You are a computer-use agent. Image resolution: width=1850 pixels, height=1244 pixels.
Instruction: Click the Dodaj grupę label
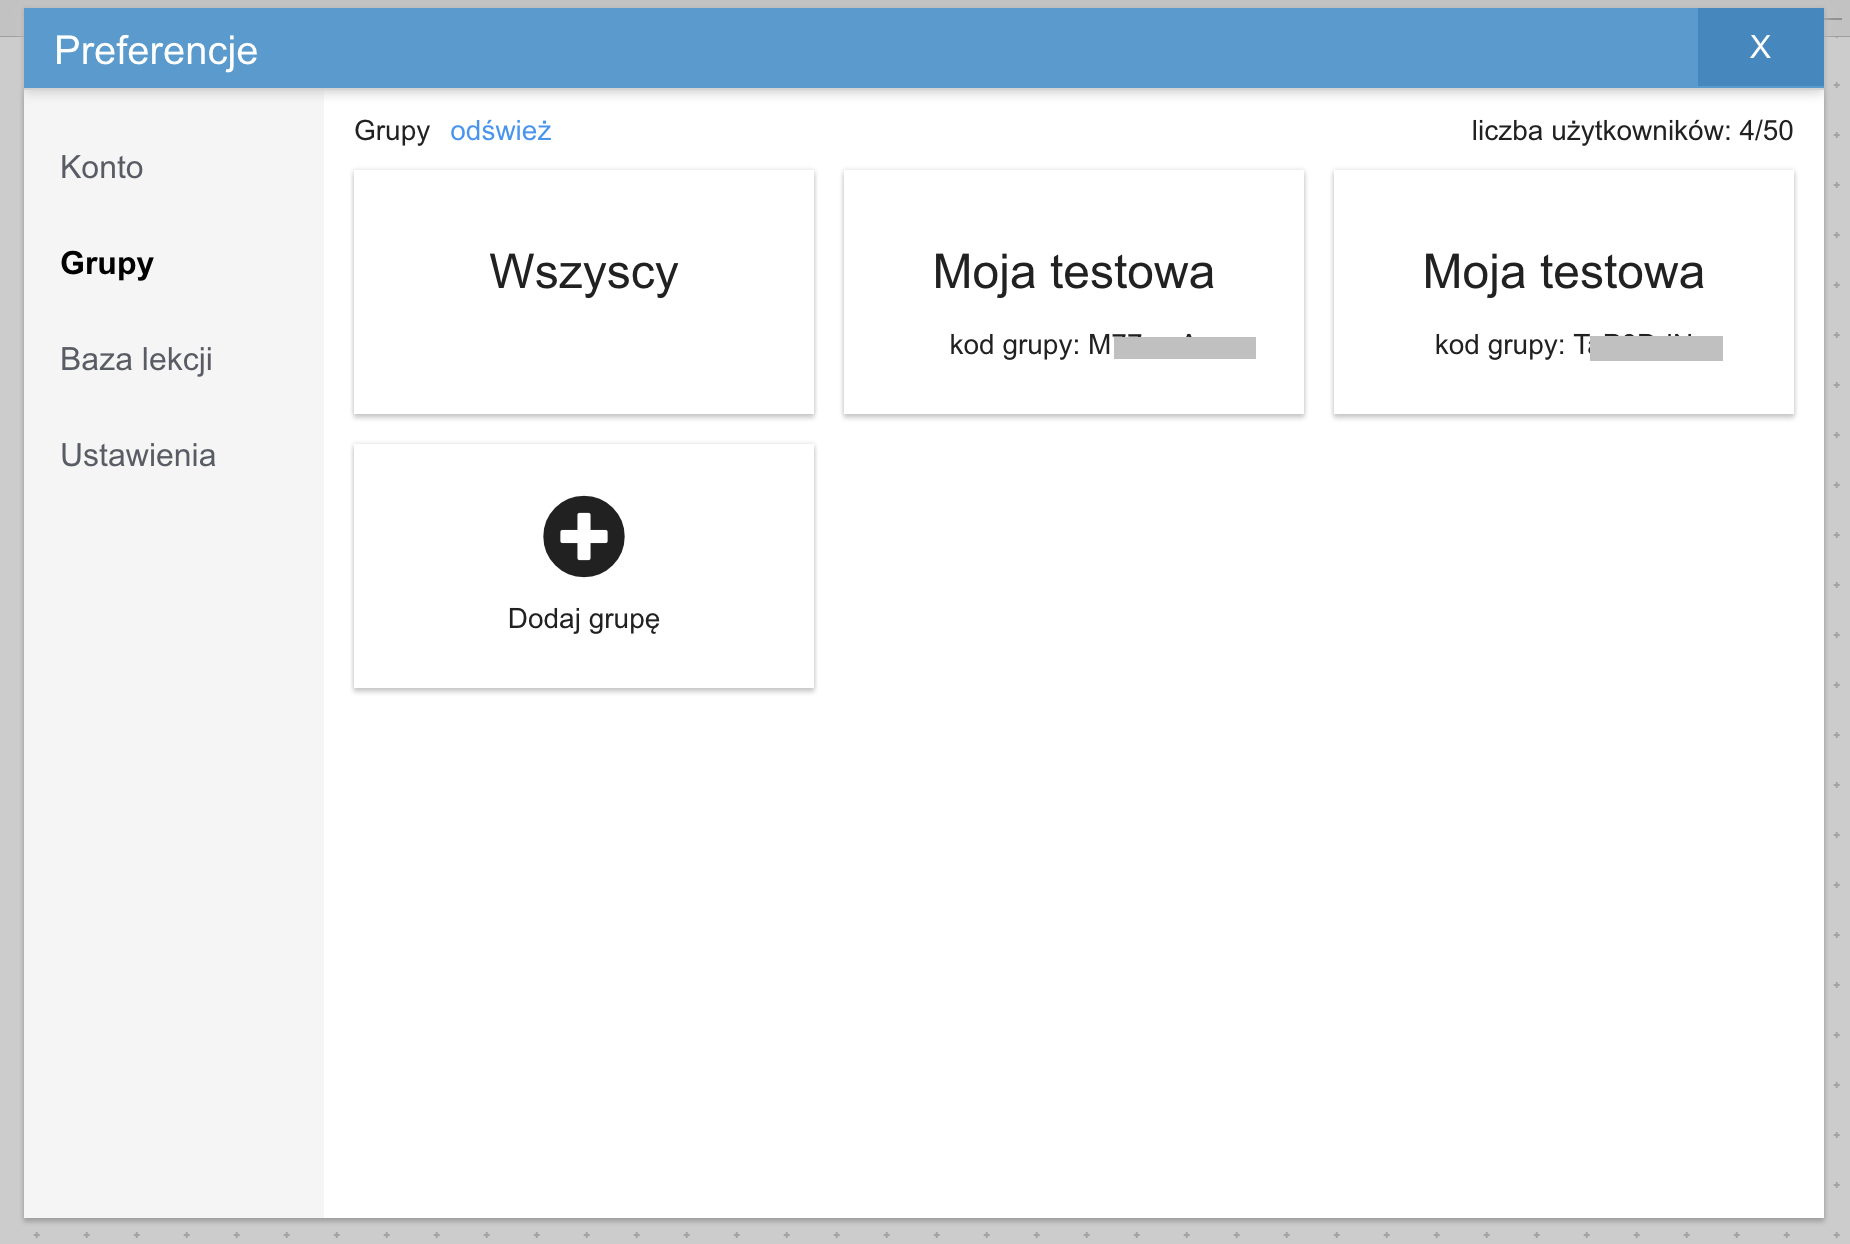pyautogui.click(x=584, y=619)
